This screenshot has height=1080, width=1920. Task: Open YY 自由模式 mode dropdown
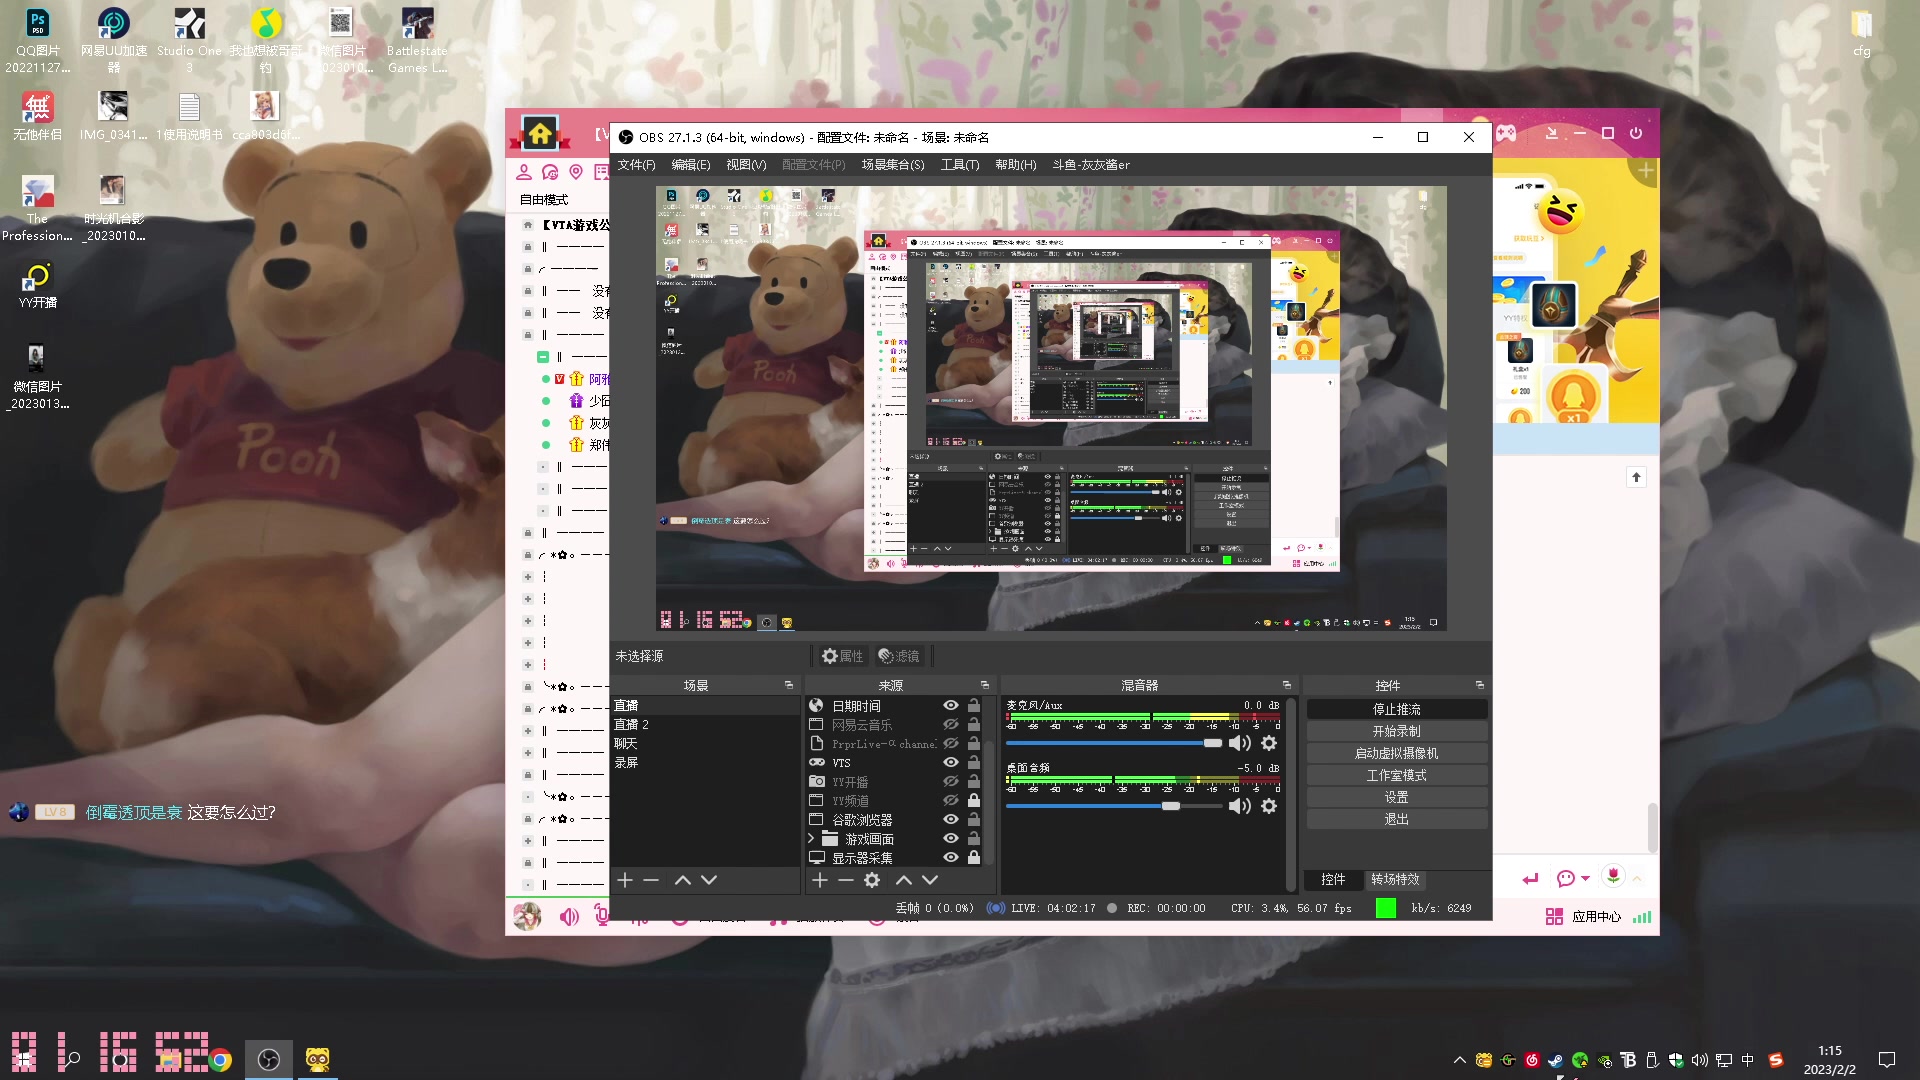coord(544,200)
